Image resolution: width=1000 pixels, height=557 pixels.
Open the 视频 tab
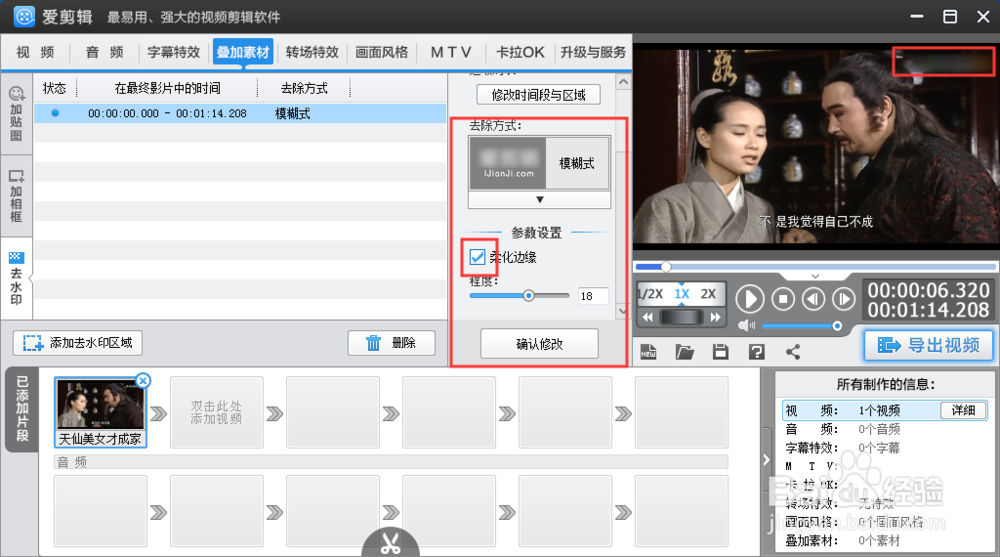coord(35,52)
